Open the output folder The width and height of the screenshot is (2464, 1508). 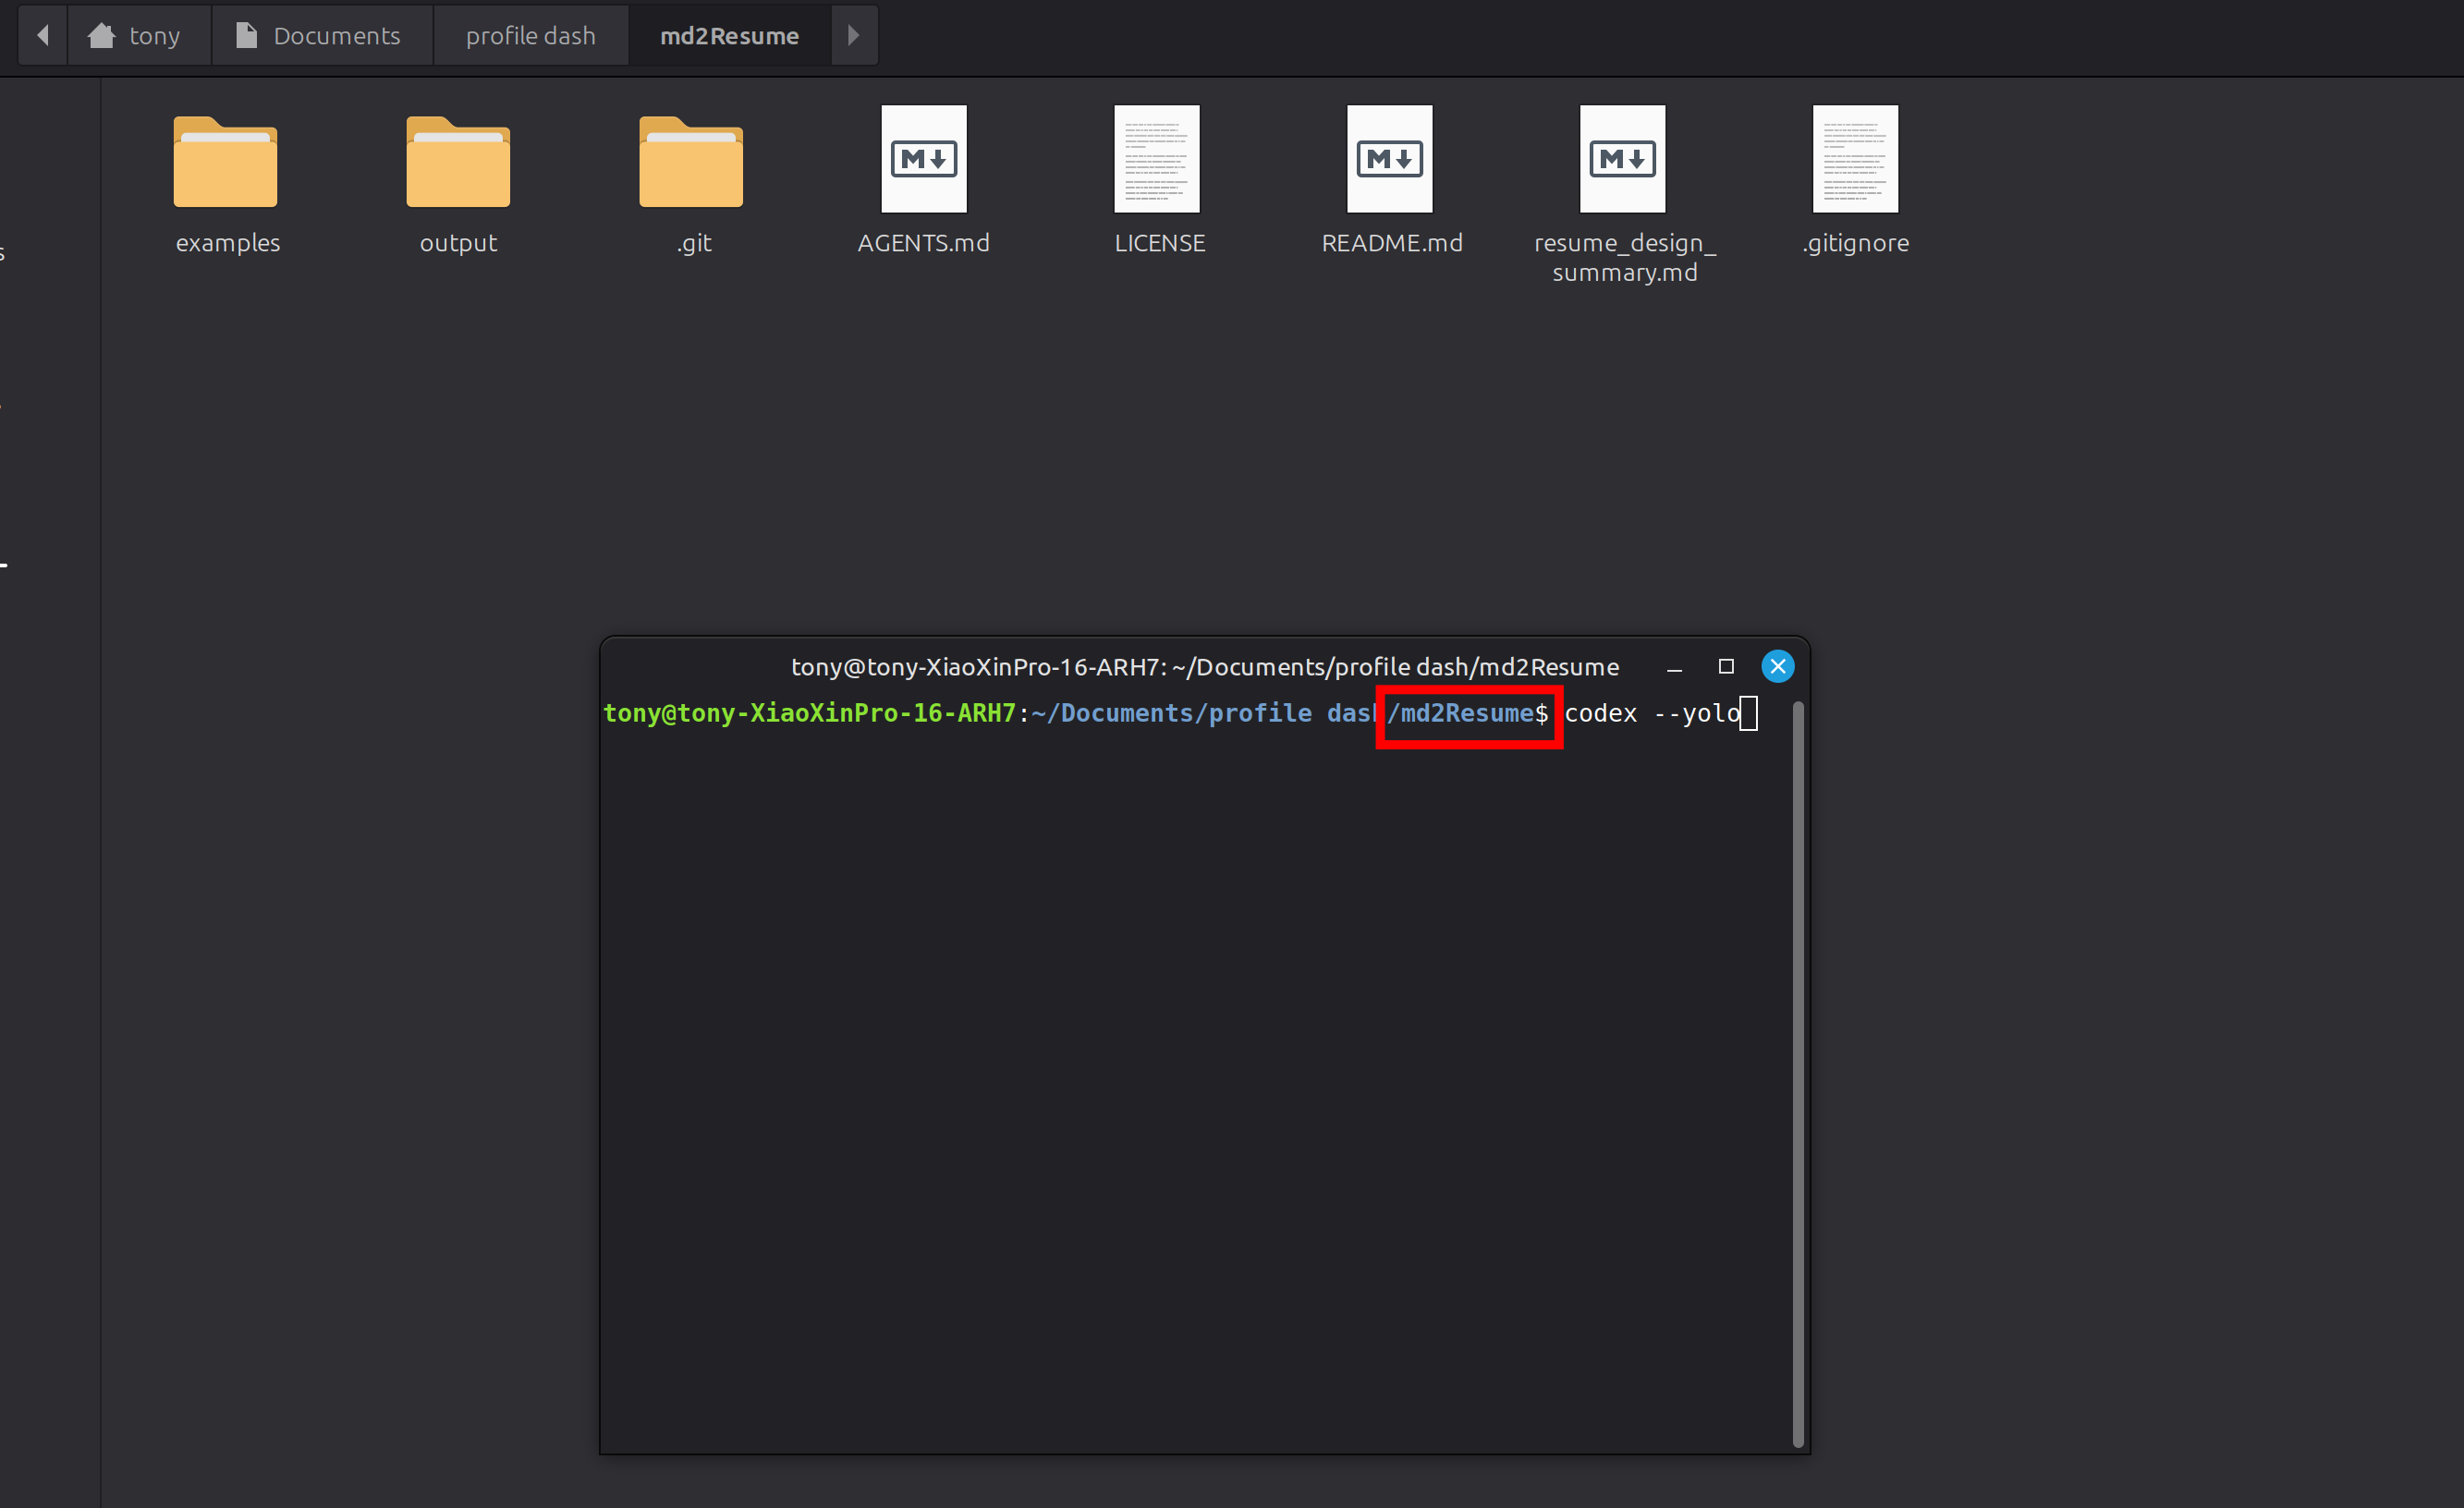[x=458, y=162]
